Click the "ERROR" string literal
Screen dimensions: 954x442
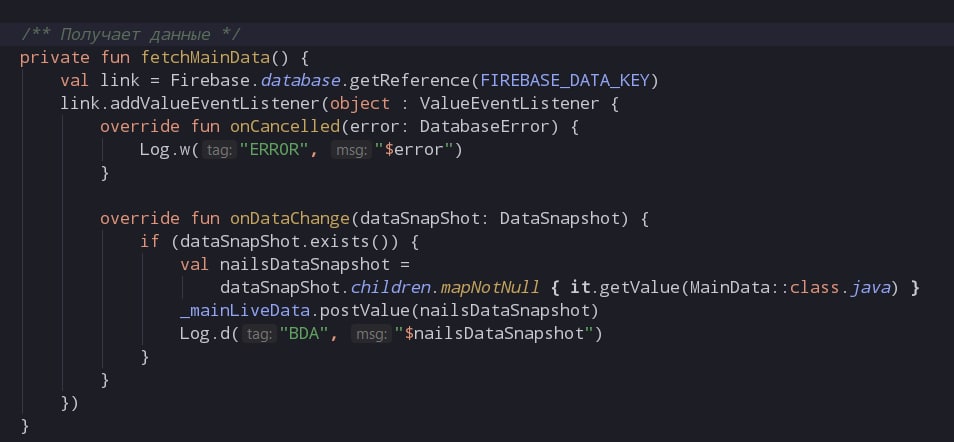click(x=274, y=150)
